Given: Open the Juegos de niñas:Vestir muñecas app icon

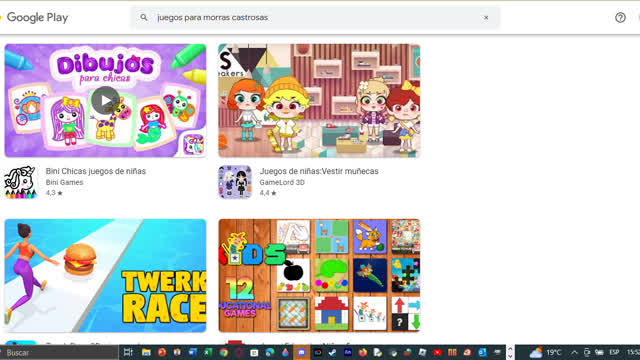Looking at the screenshot, I should [235, 182].
